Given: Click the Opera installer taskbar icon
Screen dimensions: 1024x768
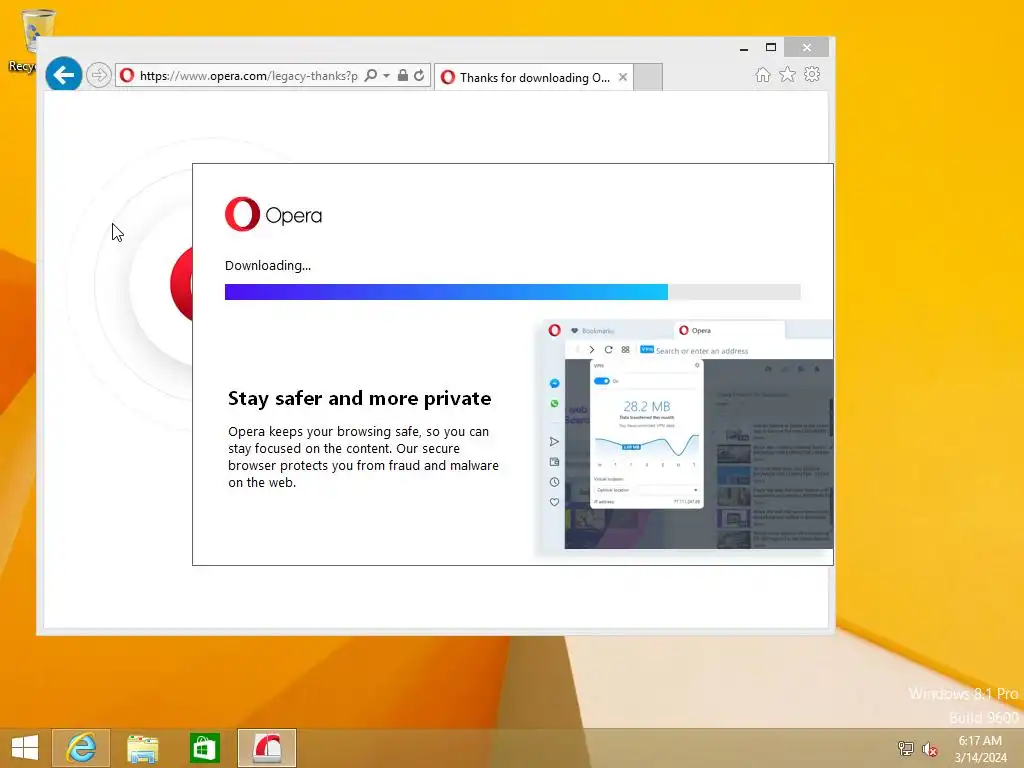Looking at the screenshot, I should tap(266, 748).
